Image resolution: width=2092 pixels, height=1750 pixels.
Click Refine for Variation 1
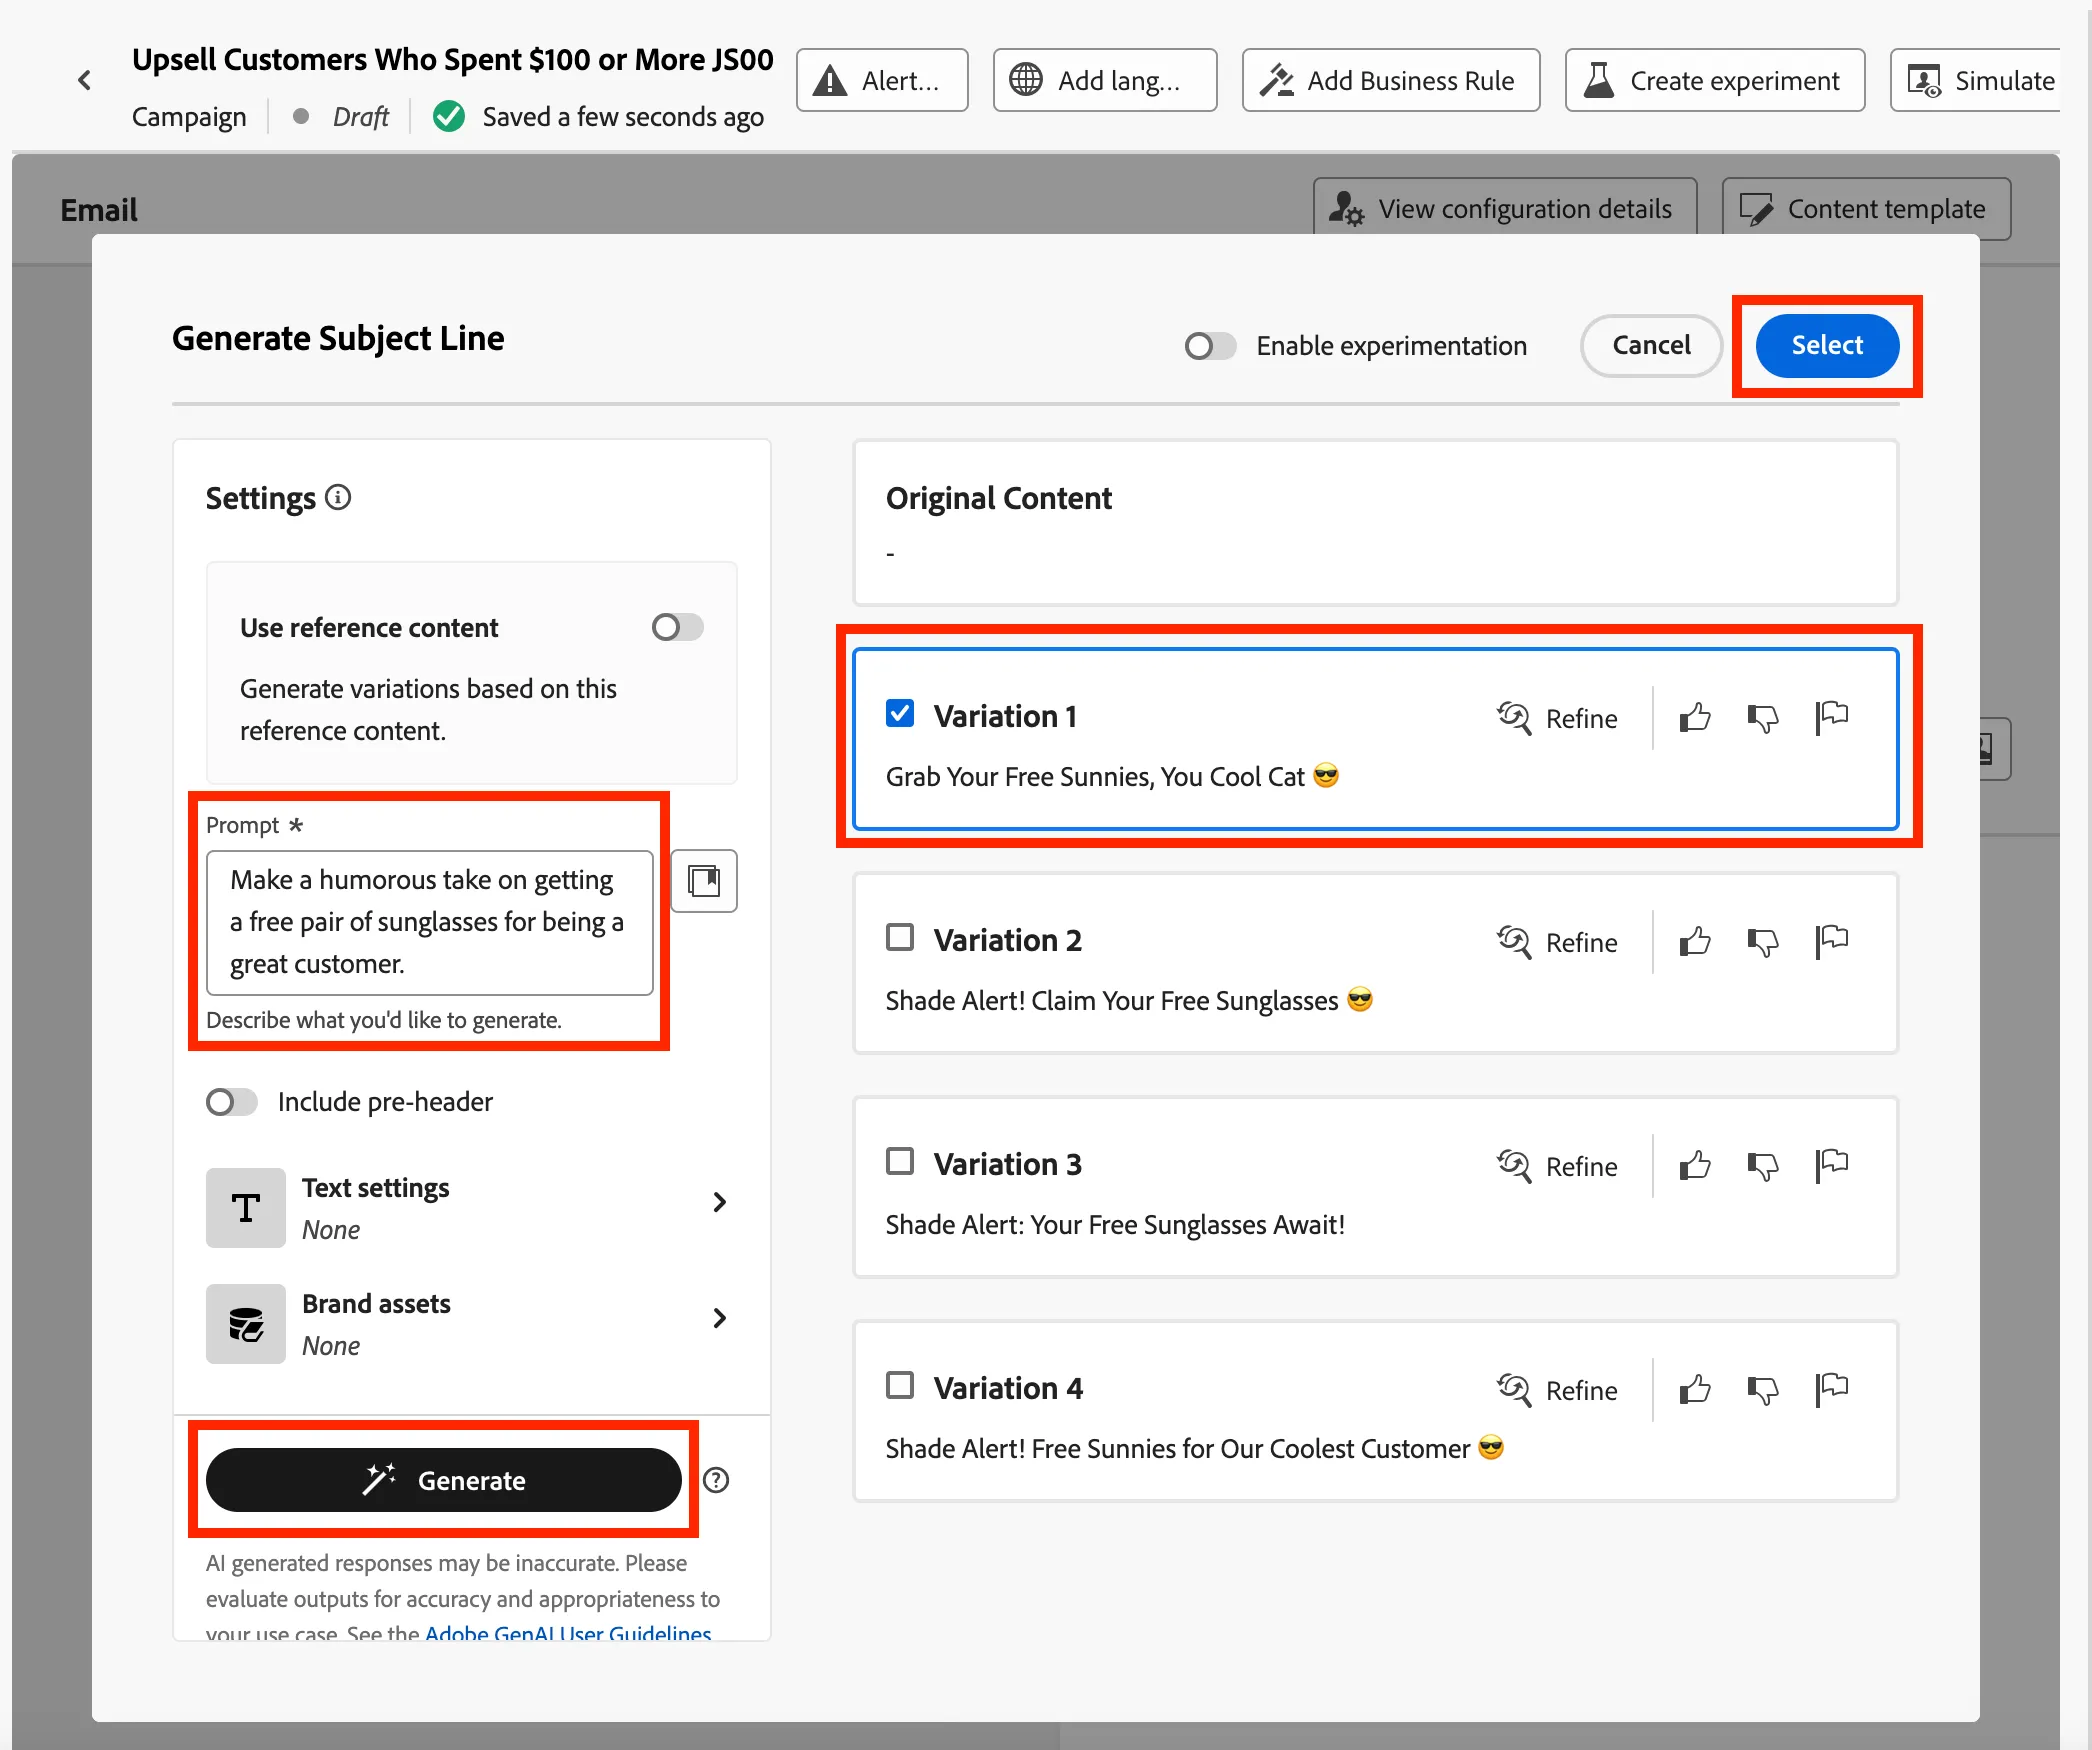[1557, 718]
